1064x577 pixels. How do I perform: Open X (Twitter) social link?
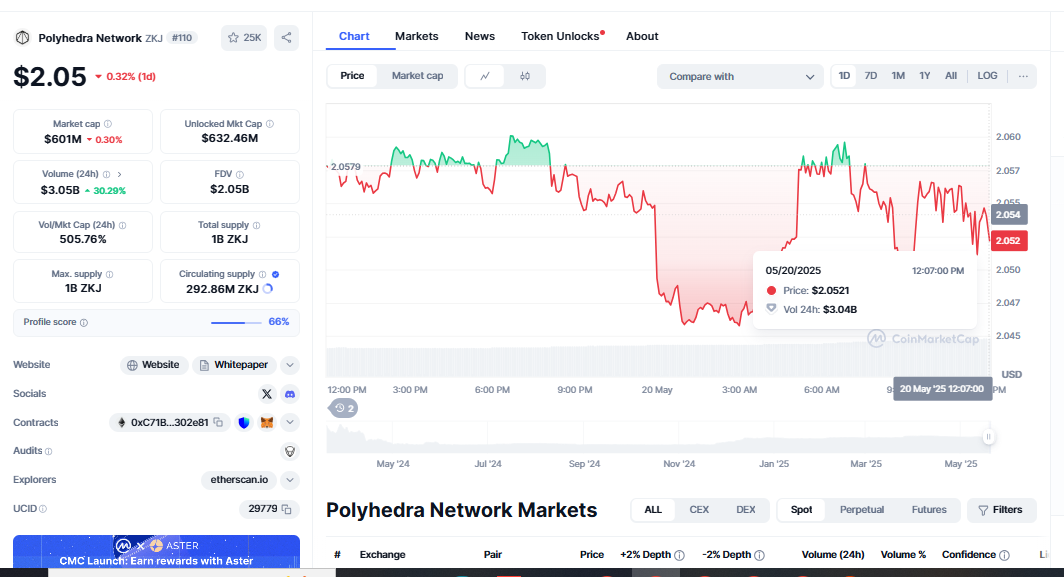267,394
